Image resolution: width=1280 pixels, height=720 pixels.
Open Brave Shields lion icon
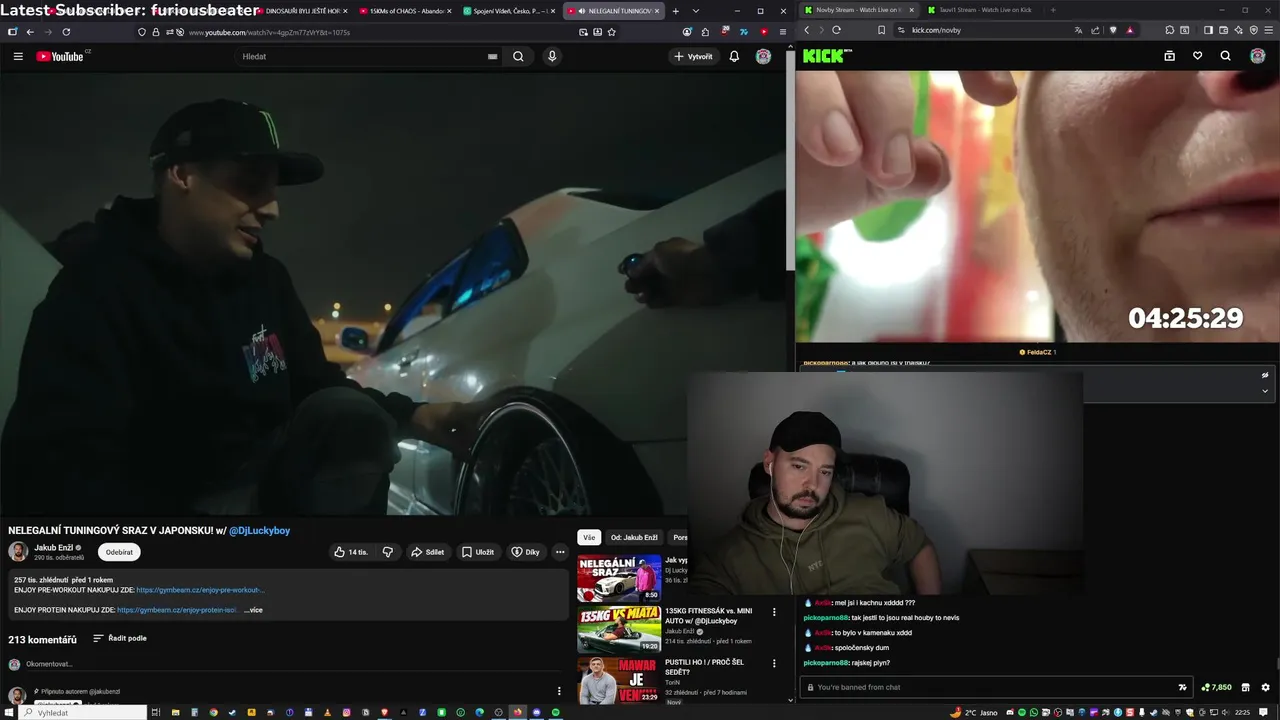point(1113,30)
